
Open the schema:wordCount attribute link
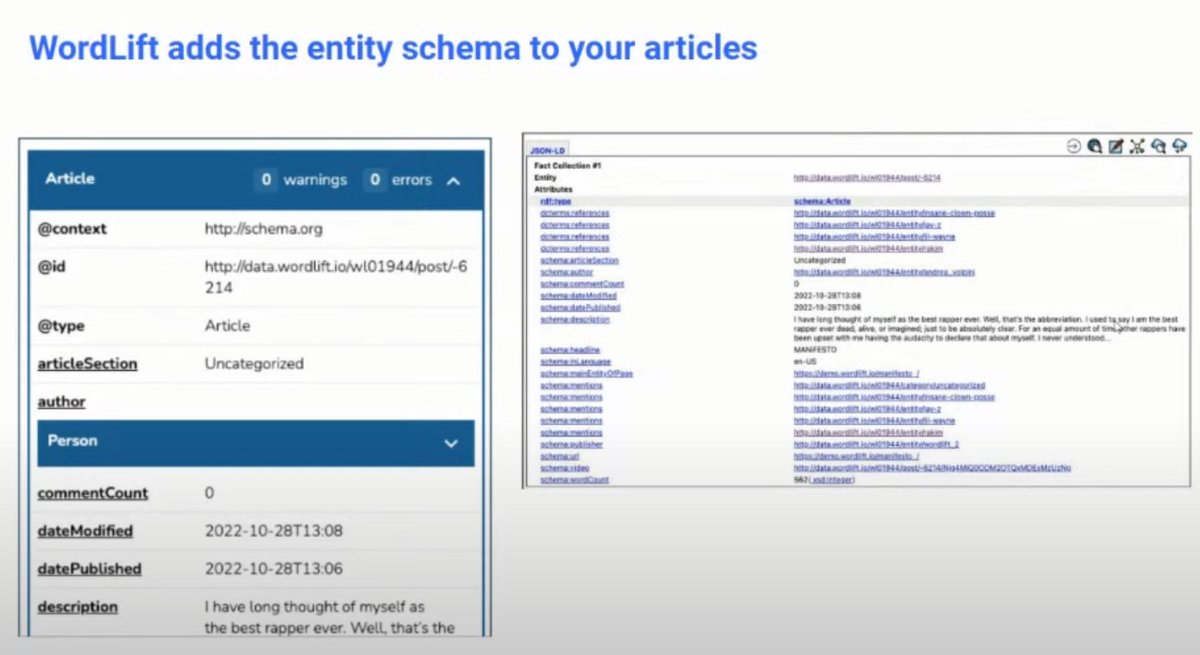click(x=575, y=480)
